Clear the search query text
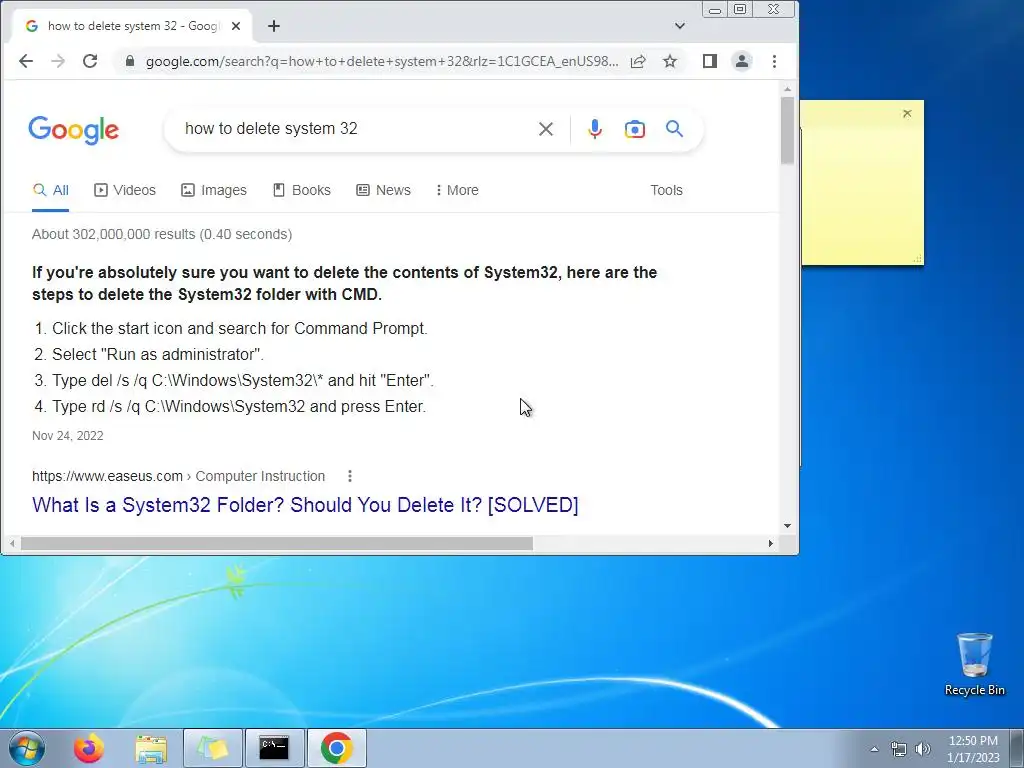 click(x=546, y=129)
